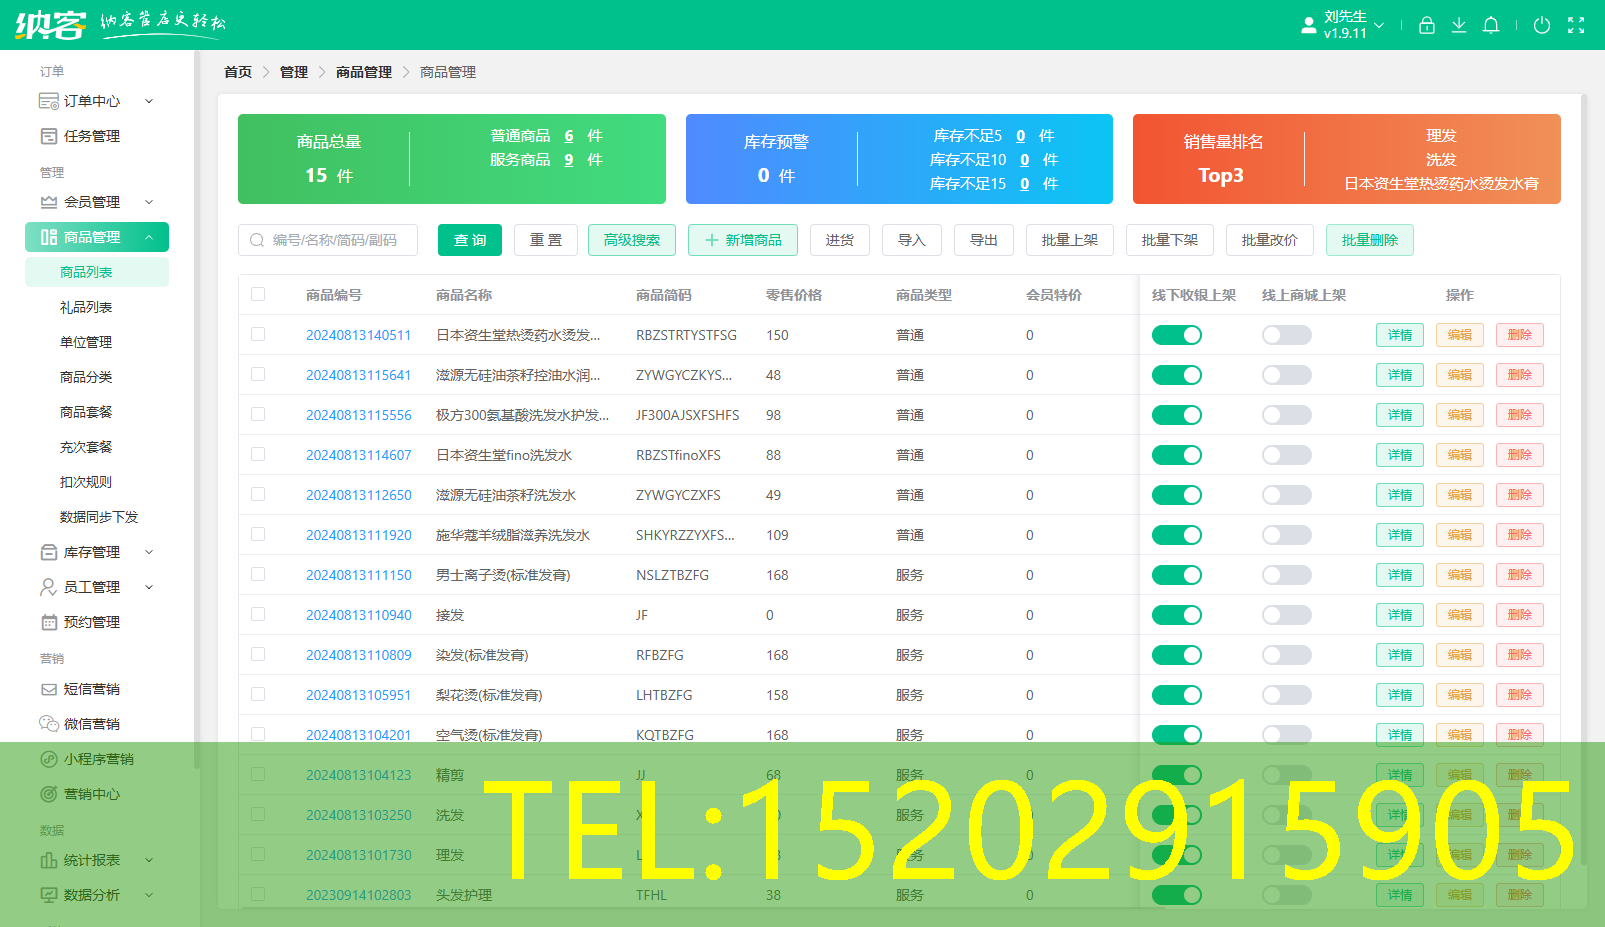Navigate to 首页 via breadcrumb
The height and width of the screenshot is (927, 1605).
237,72
